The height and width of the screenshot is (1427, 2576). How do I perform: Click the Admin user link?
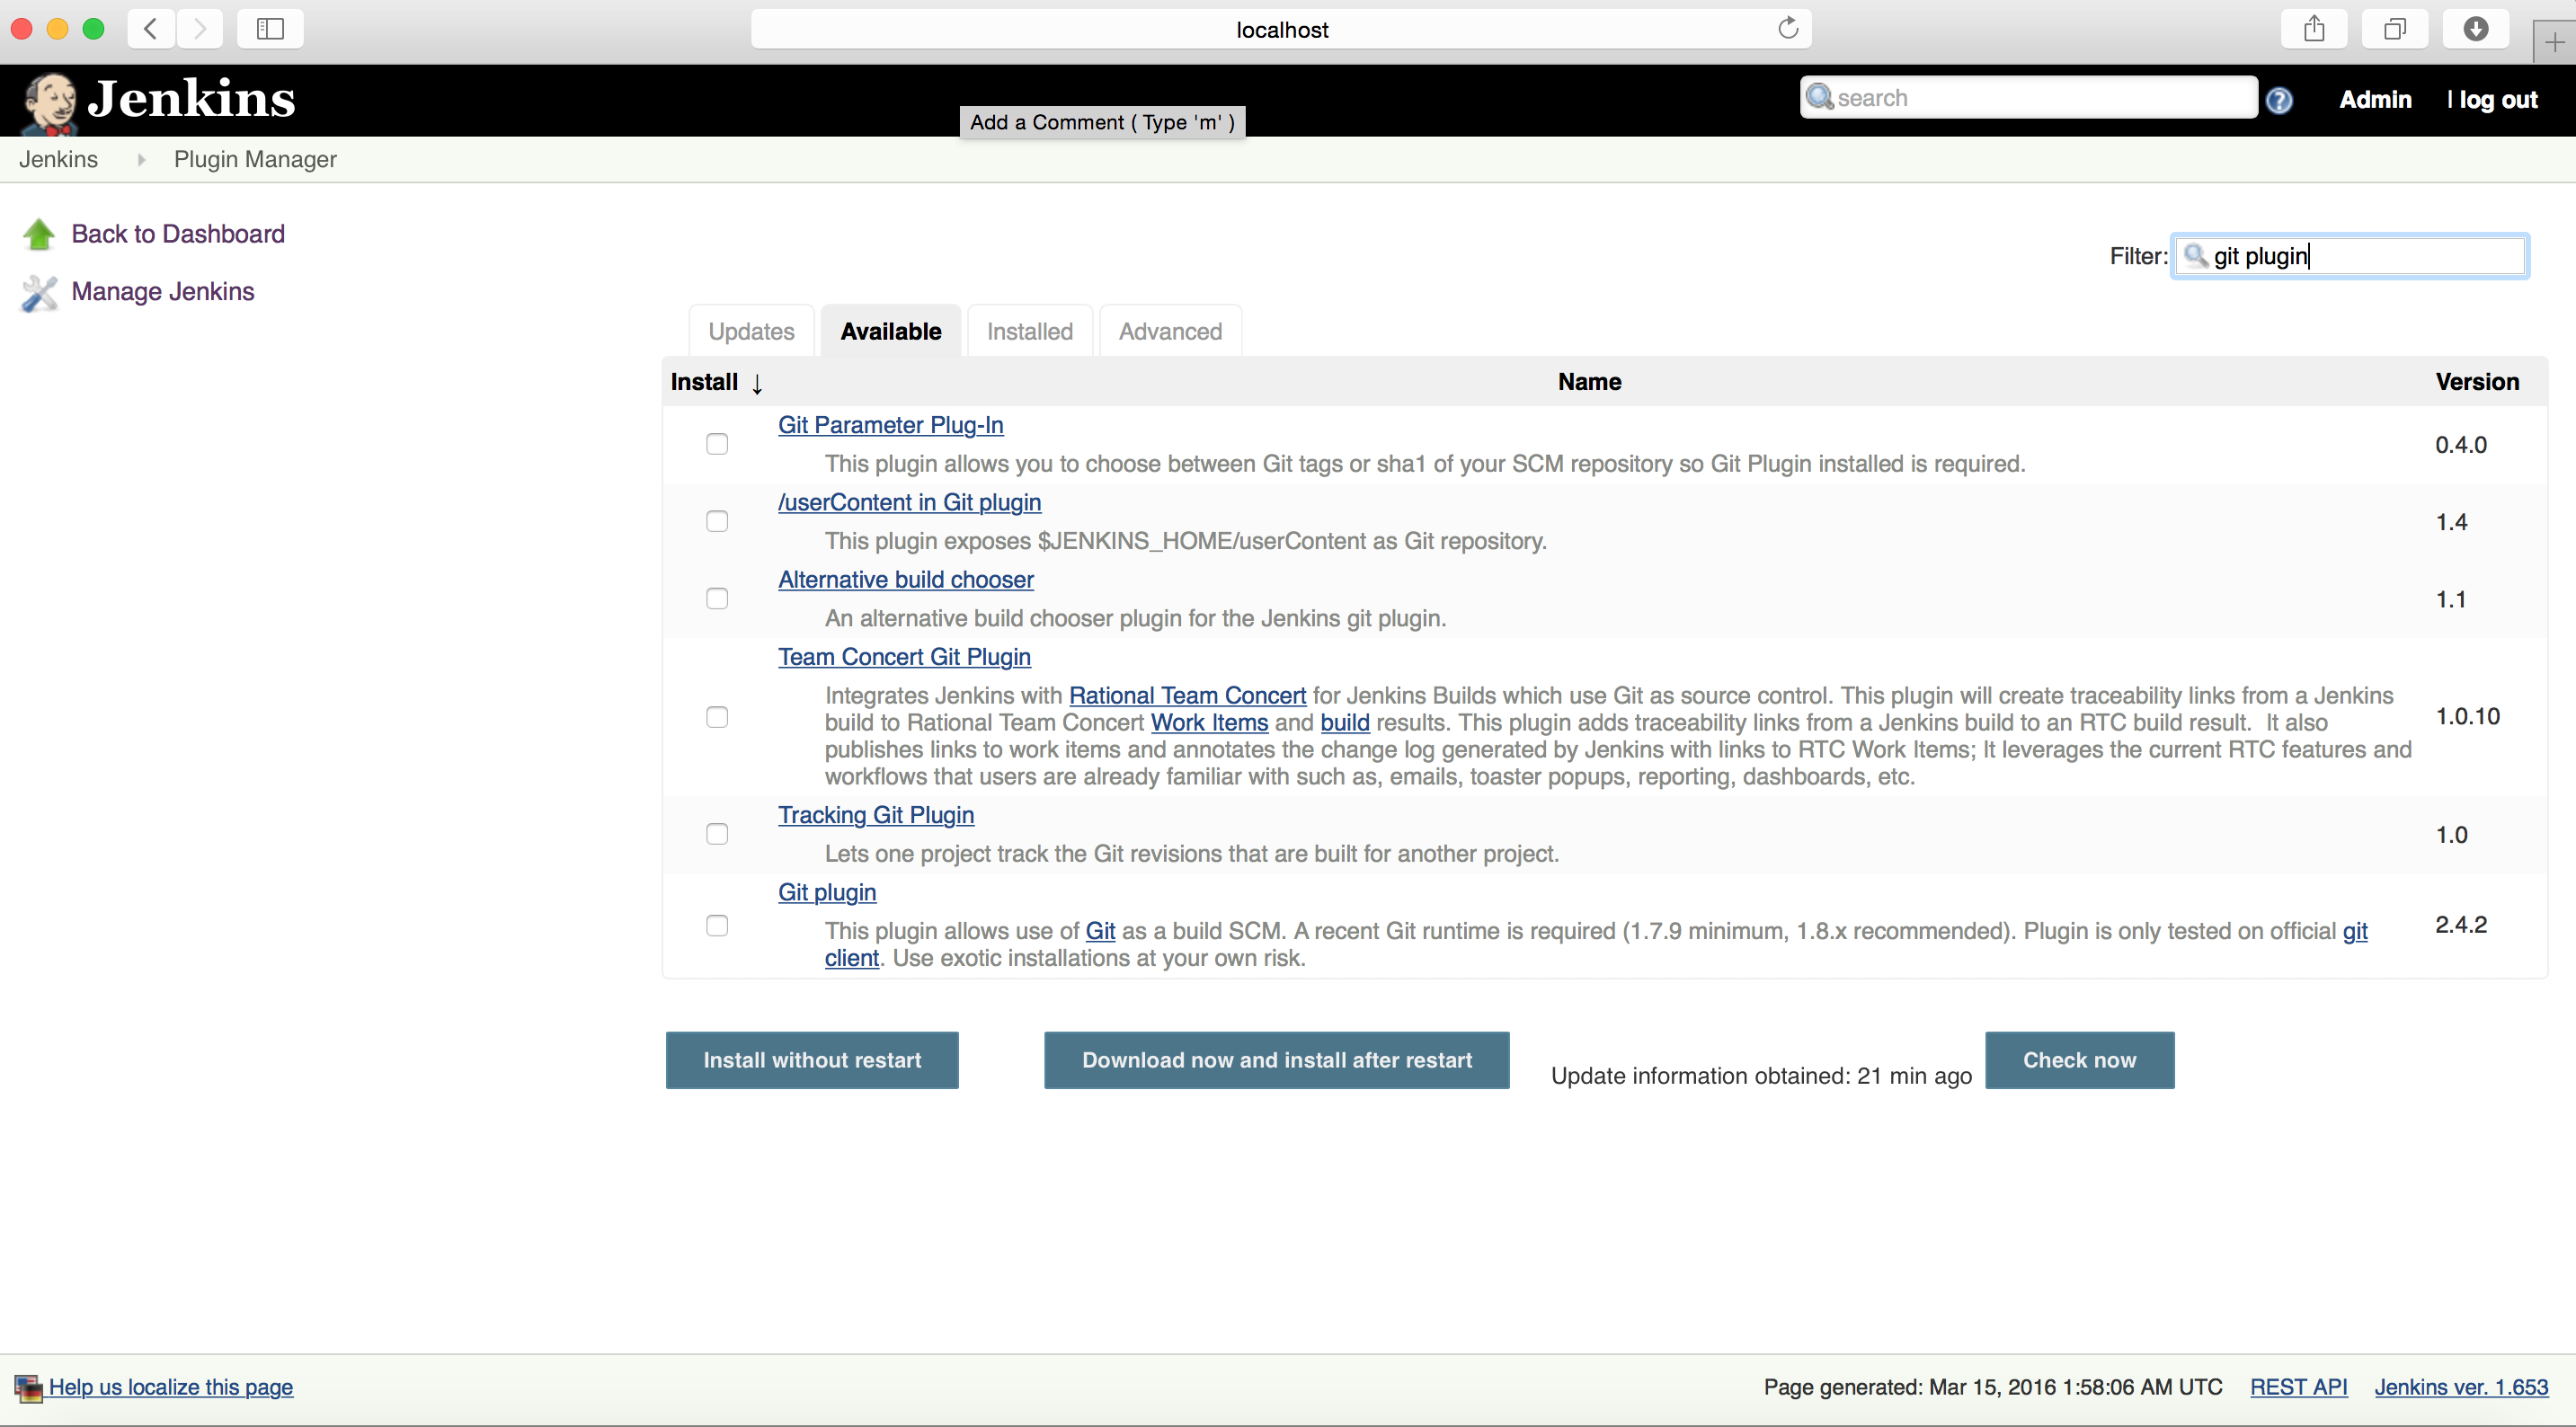2375,99
